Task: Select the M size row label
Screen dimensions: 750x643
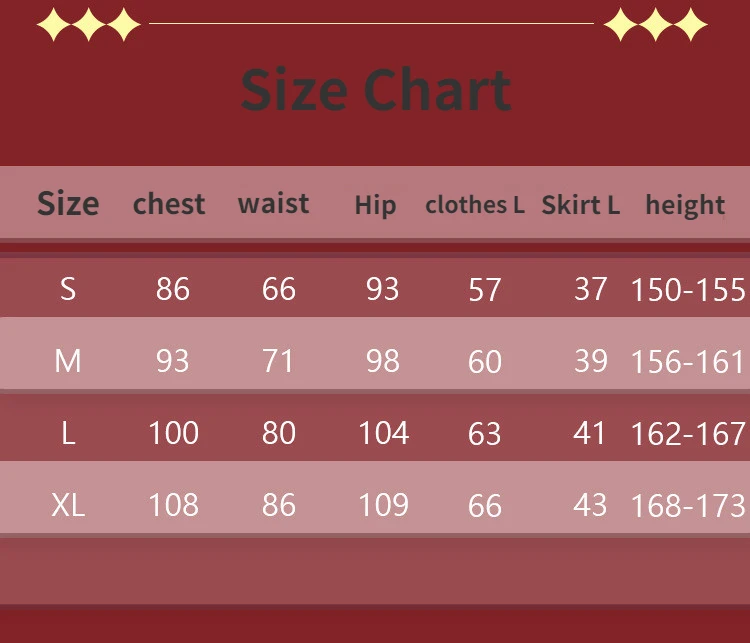Action: tap(68, 360)
